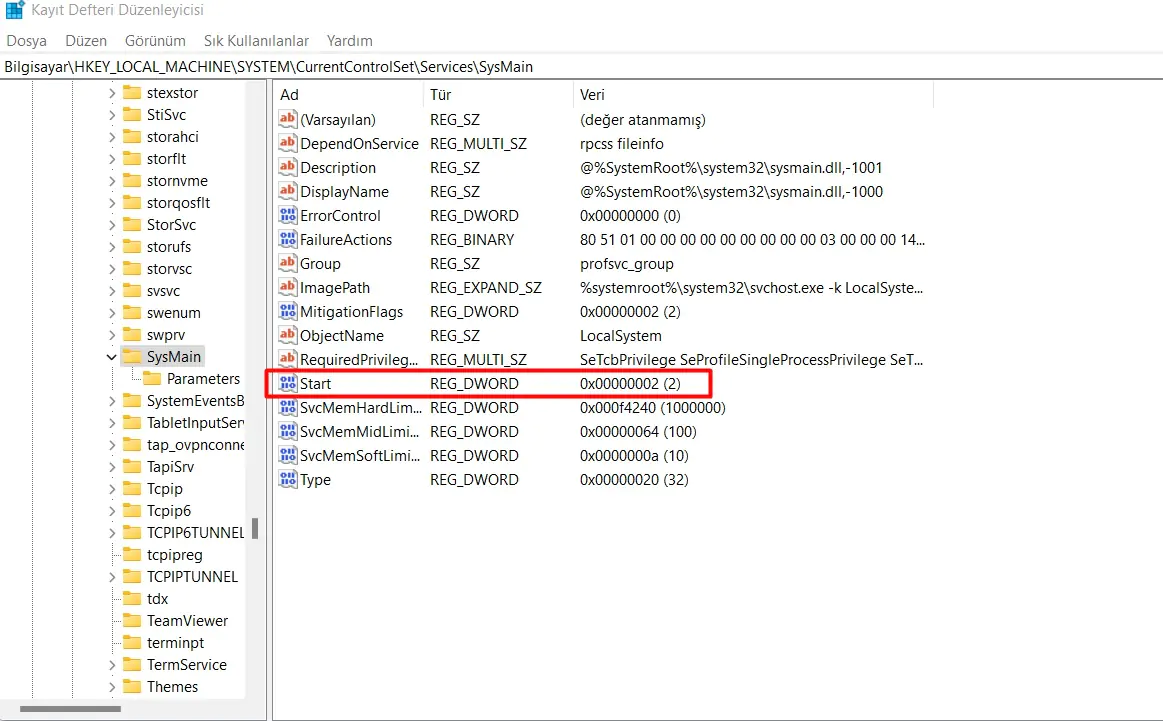Click the Themes folder icon
The width and height of the screenshot is (1163, 721).
pyautogui.click(x=133, y=687)
